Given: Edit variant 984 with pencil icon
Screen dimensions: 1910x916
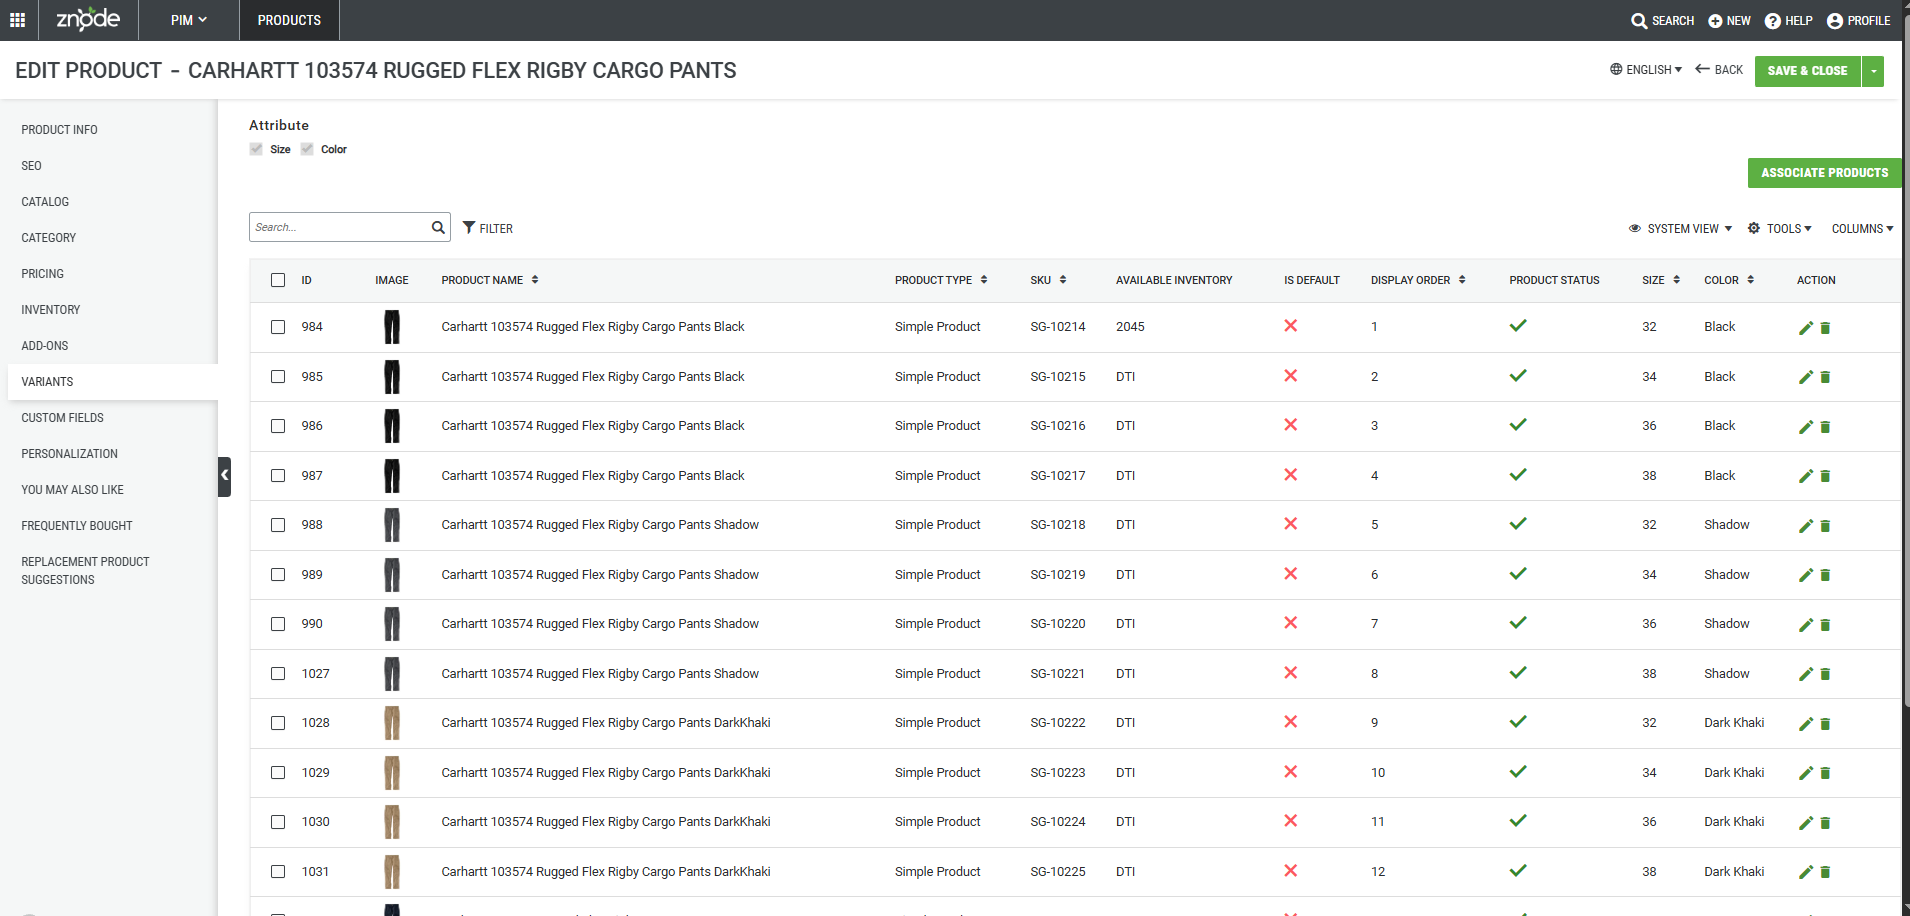Looking at the screenshot, I should coord(1806,328).
